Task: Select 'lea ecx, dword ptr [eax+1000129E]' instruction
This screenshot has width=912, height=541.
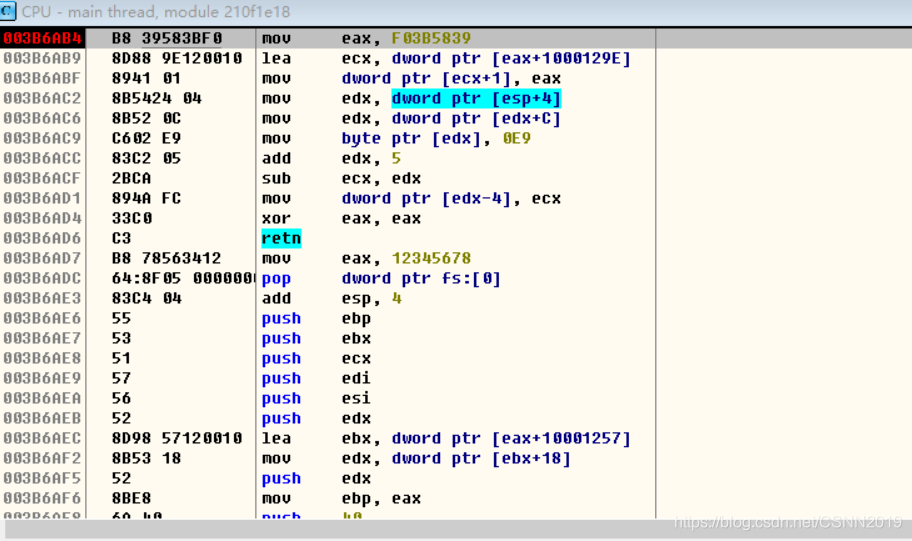Action: 446,58
